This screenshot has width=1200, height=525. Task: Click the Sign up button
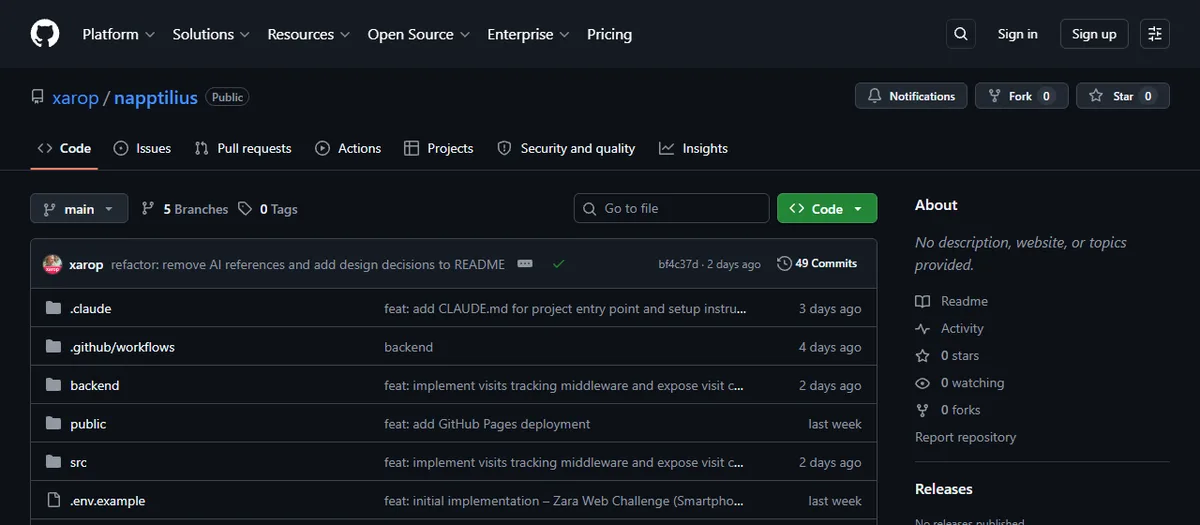[x=1094, y=34]
